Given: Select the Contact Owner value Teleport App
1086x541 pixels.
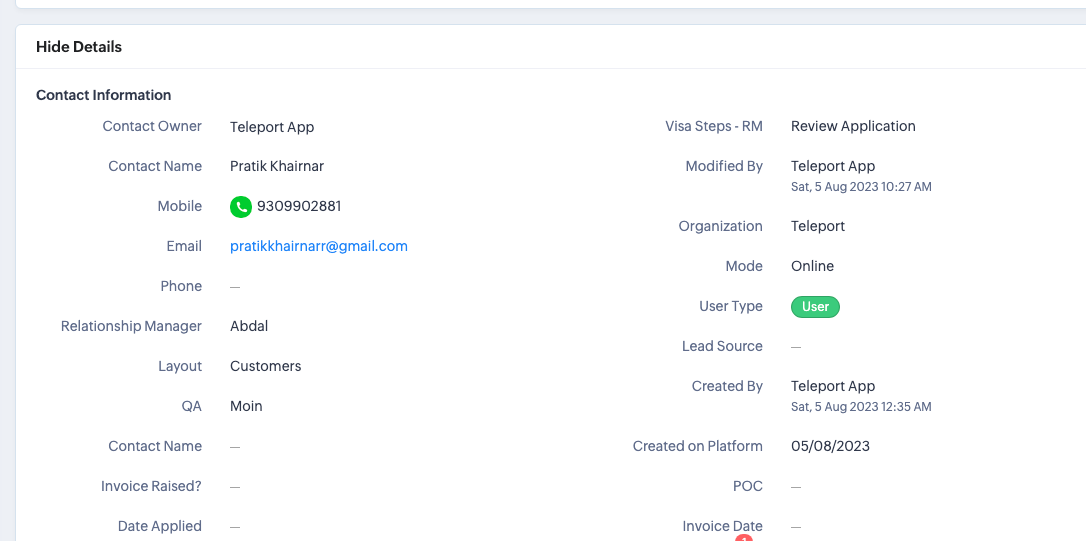Looking at the screenshot, I should click(272, 127).
